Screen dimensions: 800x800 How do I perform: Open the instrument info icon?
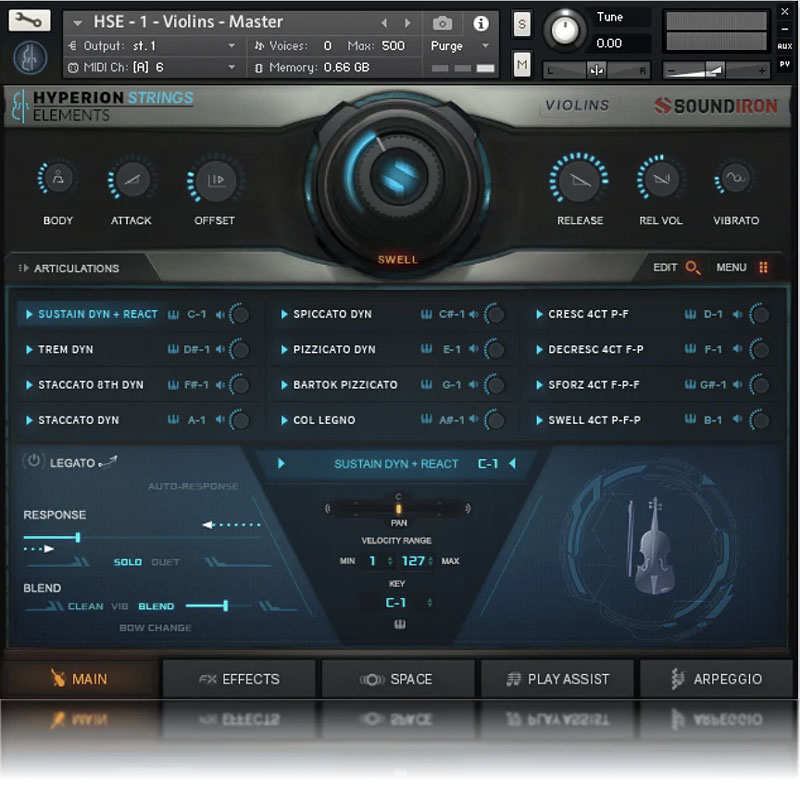click(481, 23)
